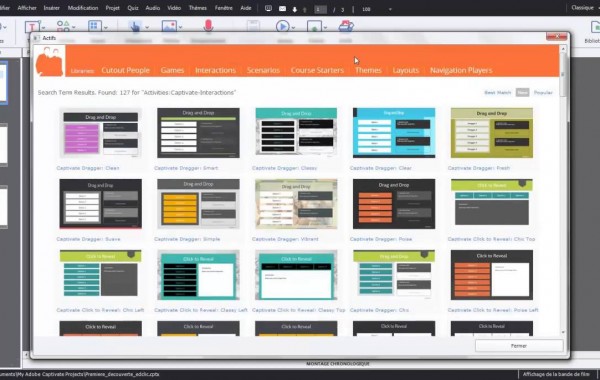Open the Objects grid icon

95,26
